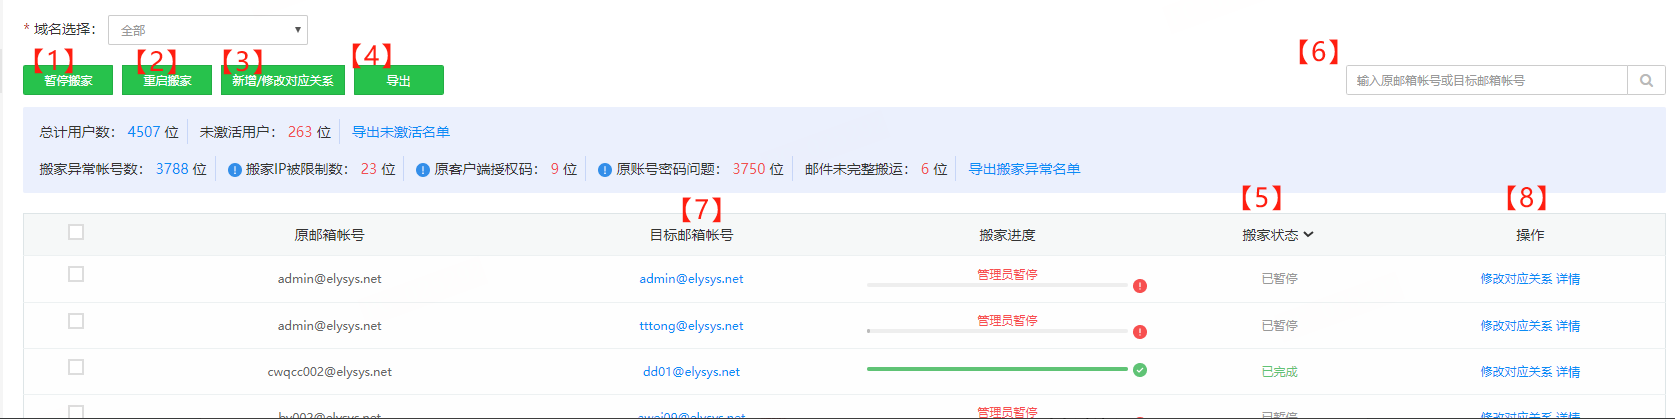Click green completed check icon in dd01@elysys.net row

(1140, 370)
